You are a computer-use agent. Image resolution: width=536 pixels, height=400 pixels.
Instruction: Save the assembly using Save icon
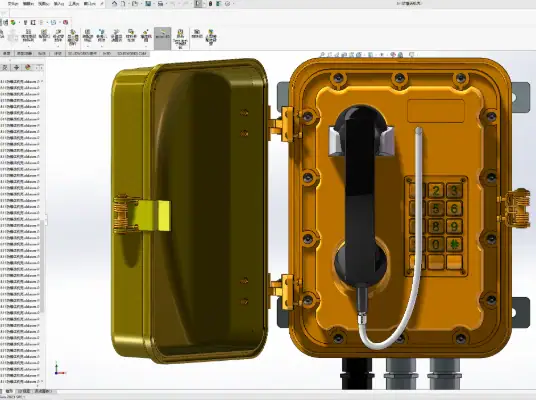pos(148,3)
